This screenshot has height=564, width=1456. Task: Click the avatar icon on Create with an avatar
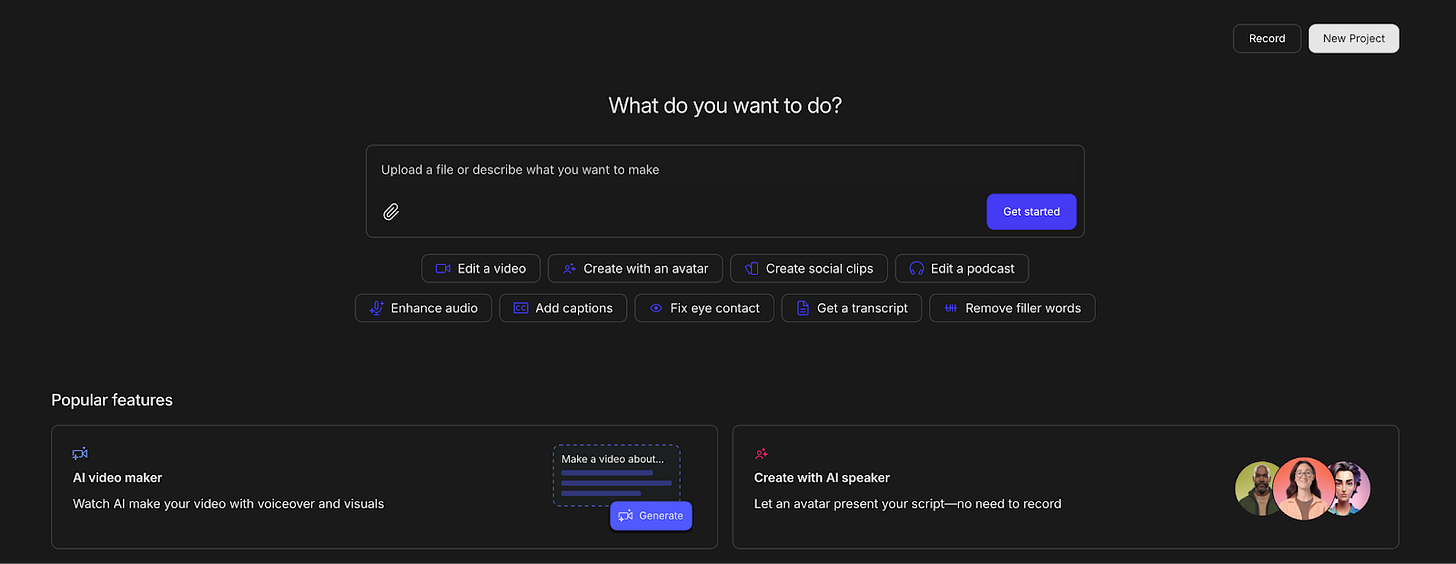(x=569, y=268)
